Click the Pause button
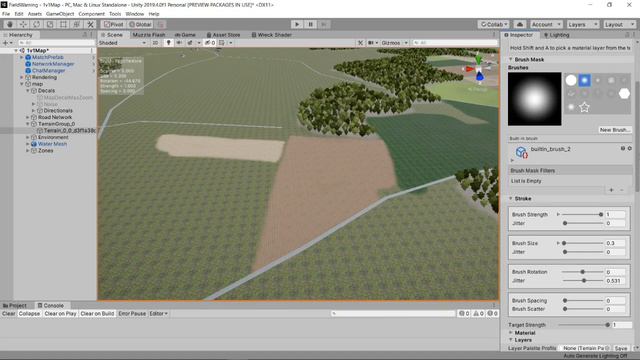This screenshot has width=640, height=360. 310,24
